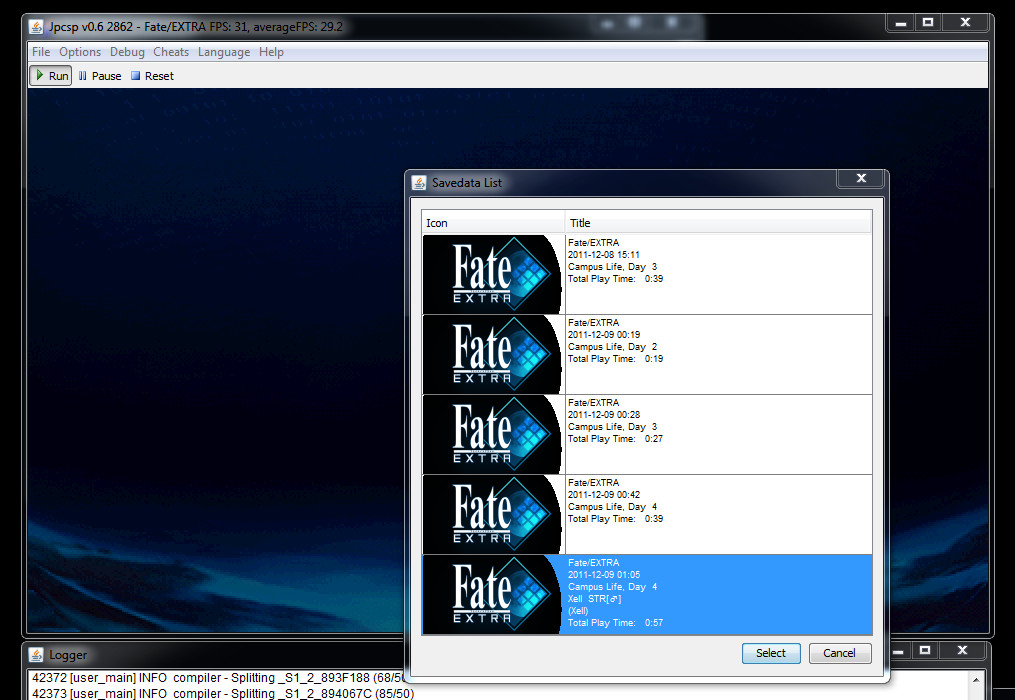Viewport: 1015px width, 700px height.
Task: Click the "2011-12-09 00:42" save date
Action: click(603, 495)
